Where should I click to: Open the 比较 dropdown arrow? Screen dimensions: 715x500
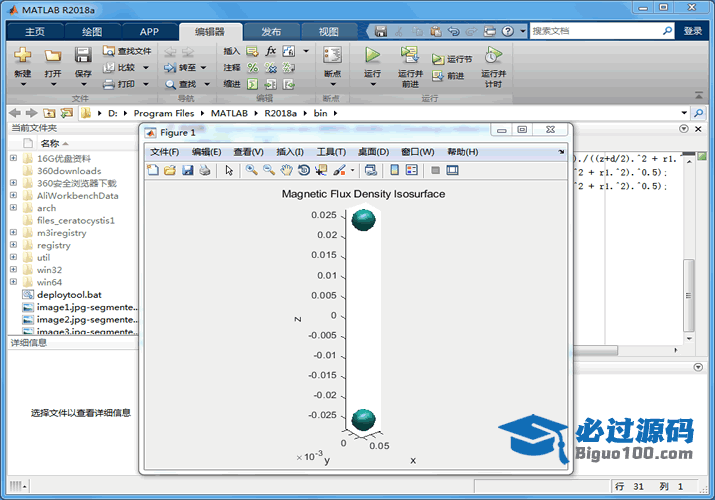146,67
